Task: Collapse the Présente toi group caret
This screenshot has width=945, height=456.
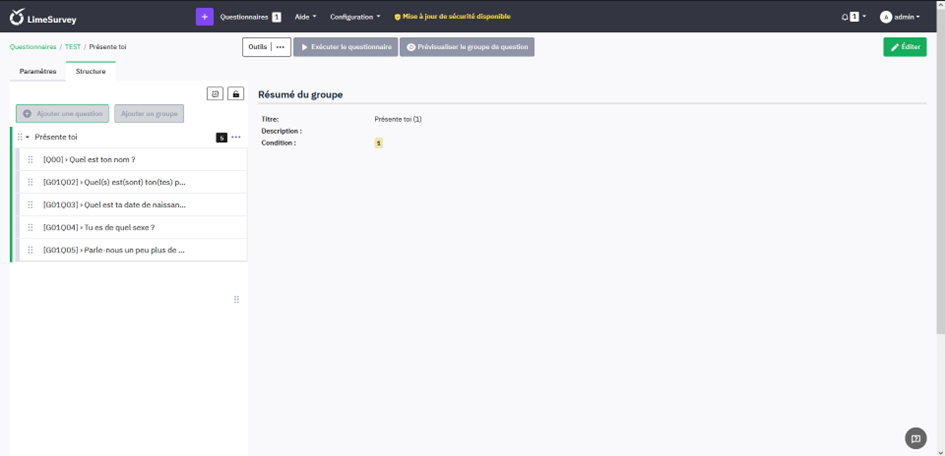Action: [28, 137]
